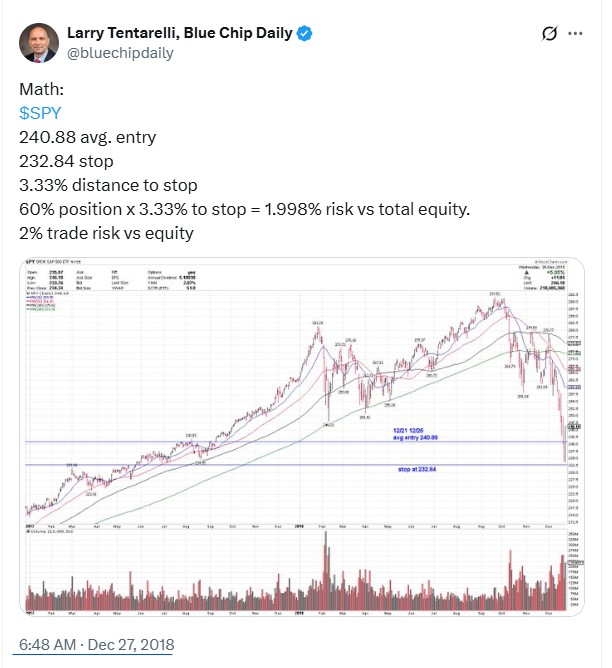Image resolution: width=612 pixels, height=668 pixels.
Task: Click the green up-arrow price change indicator
Action: (526, 273)
